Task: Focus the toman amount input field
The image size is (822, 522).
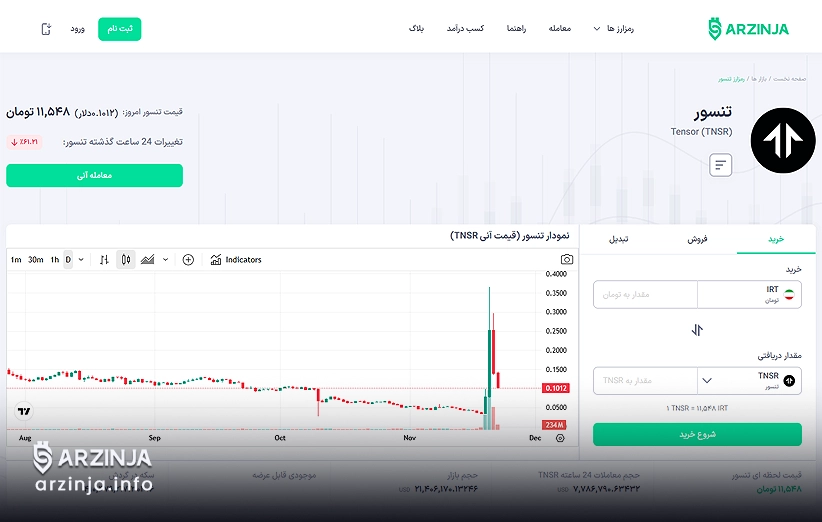Action: [645, 295]
